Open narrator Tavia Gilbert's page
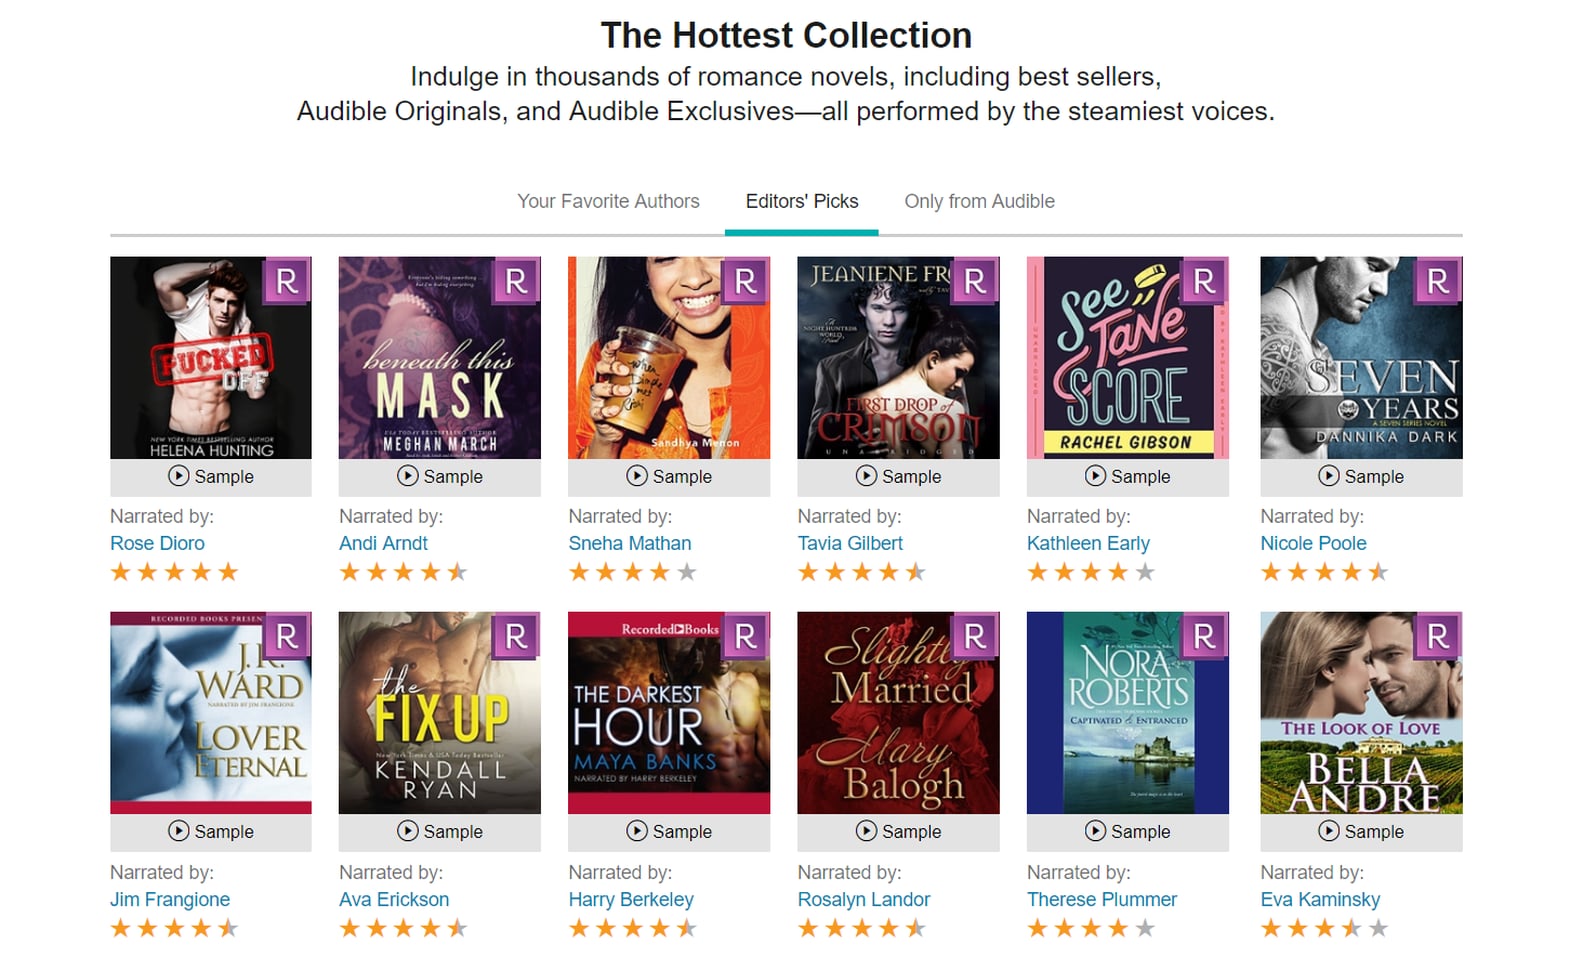This screenshot has width=1583, height=970. [850, 543]
